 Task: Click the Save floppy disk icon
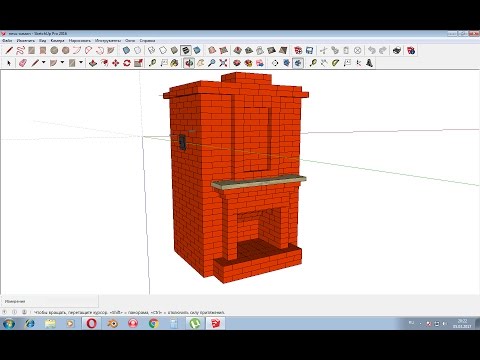tap(309, 51)
